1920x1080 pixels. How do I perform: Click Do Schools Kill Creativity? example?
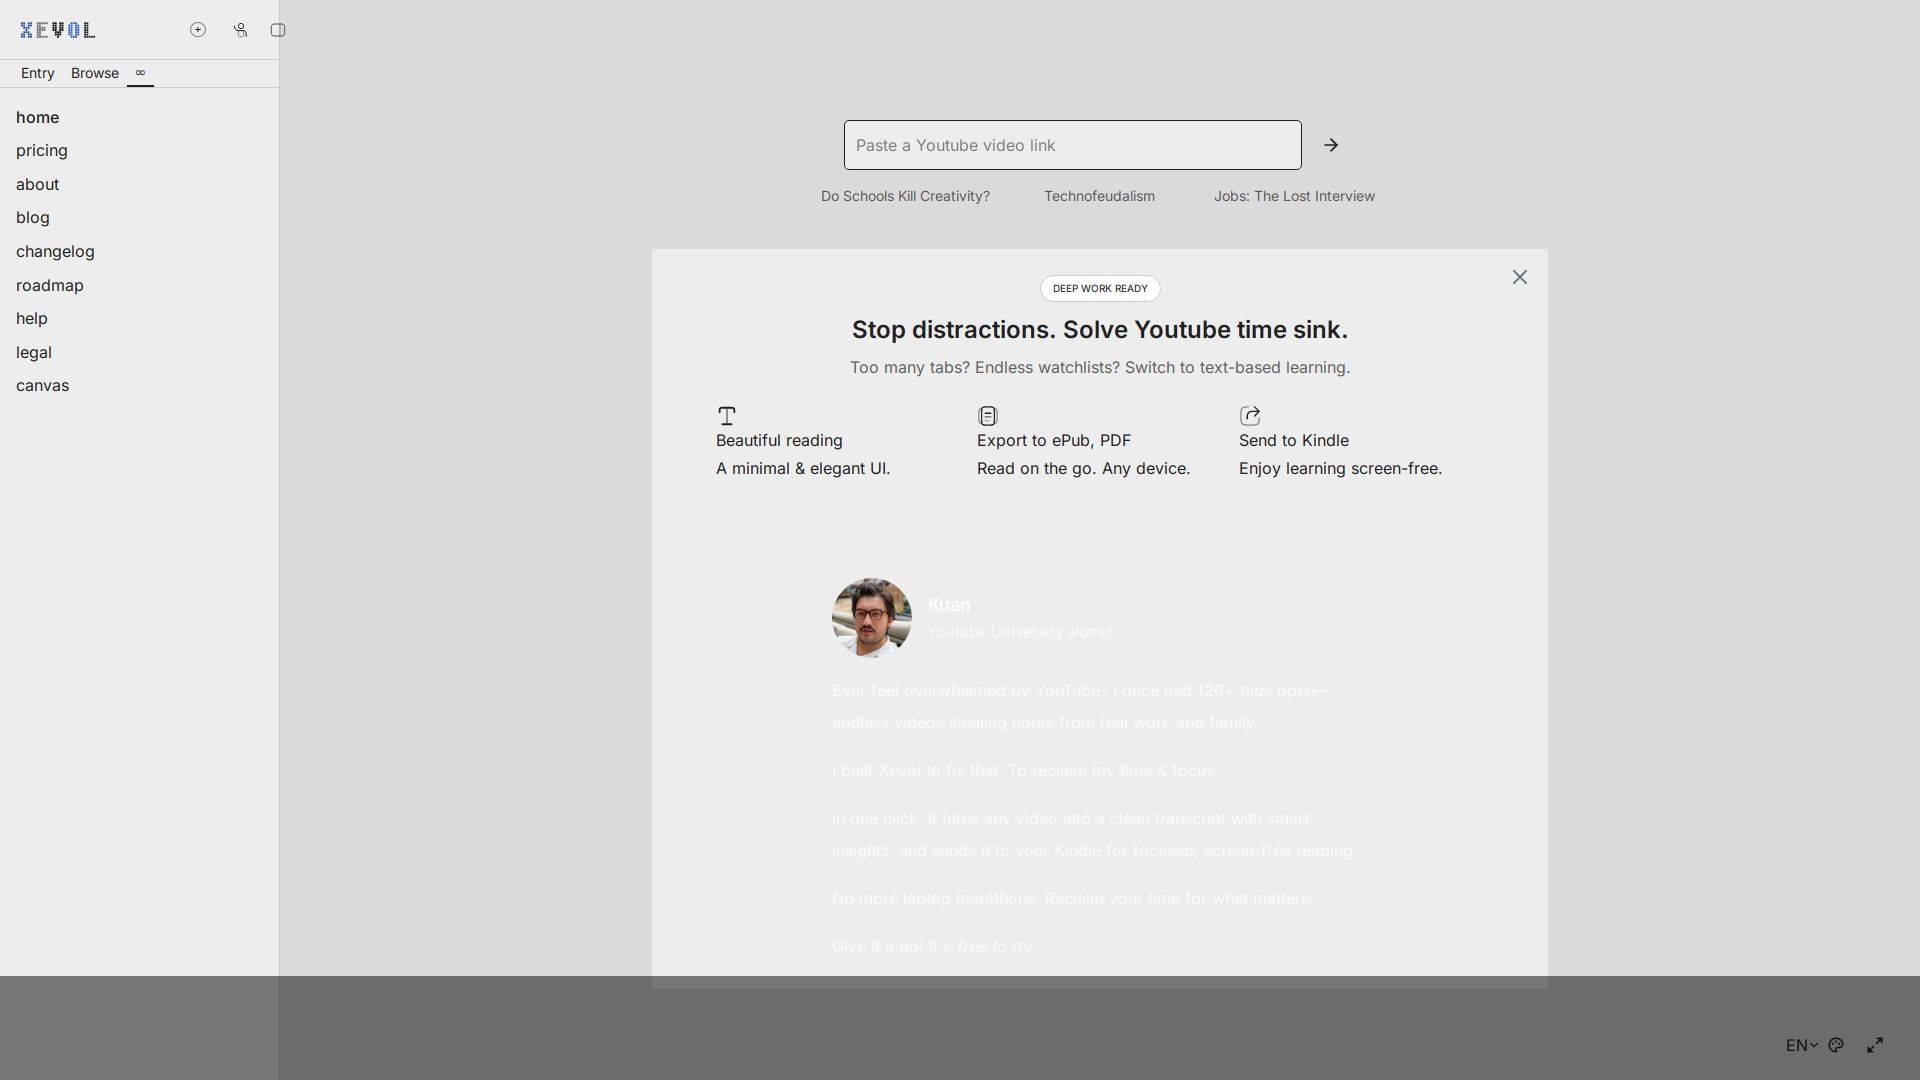(905, 196)
